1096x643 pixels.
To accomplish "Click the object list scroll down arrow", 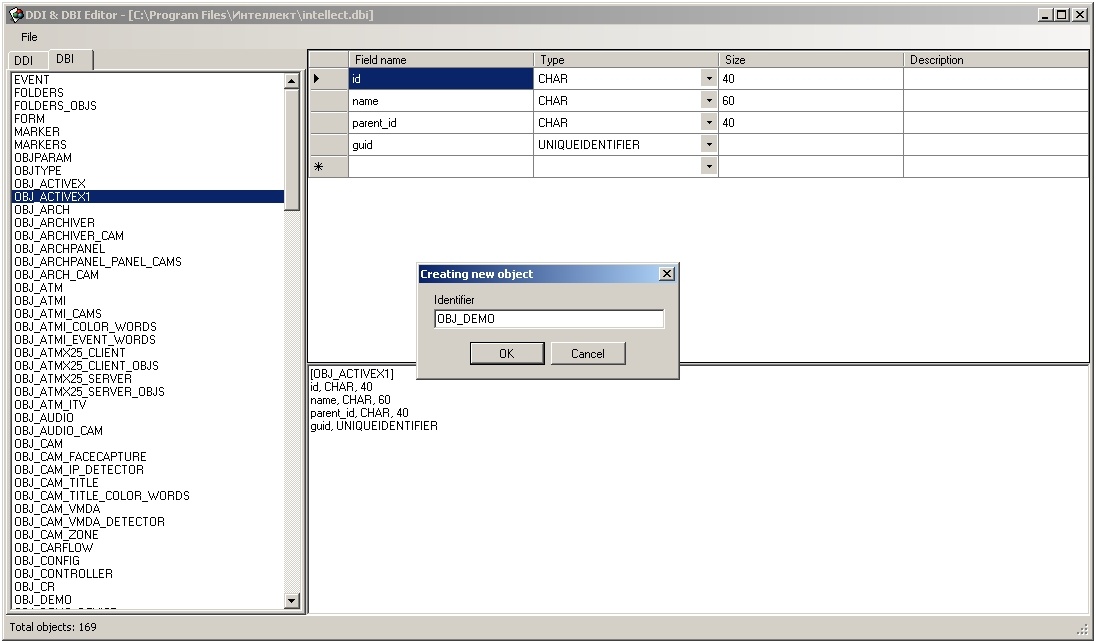I will (x=291, y=600).
